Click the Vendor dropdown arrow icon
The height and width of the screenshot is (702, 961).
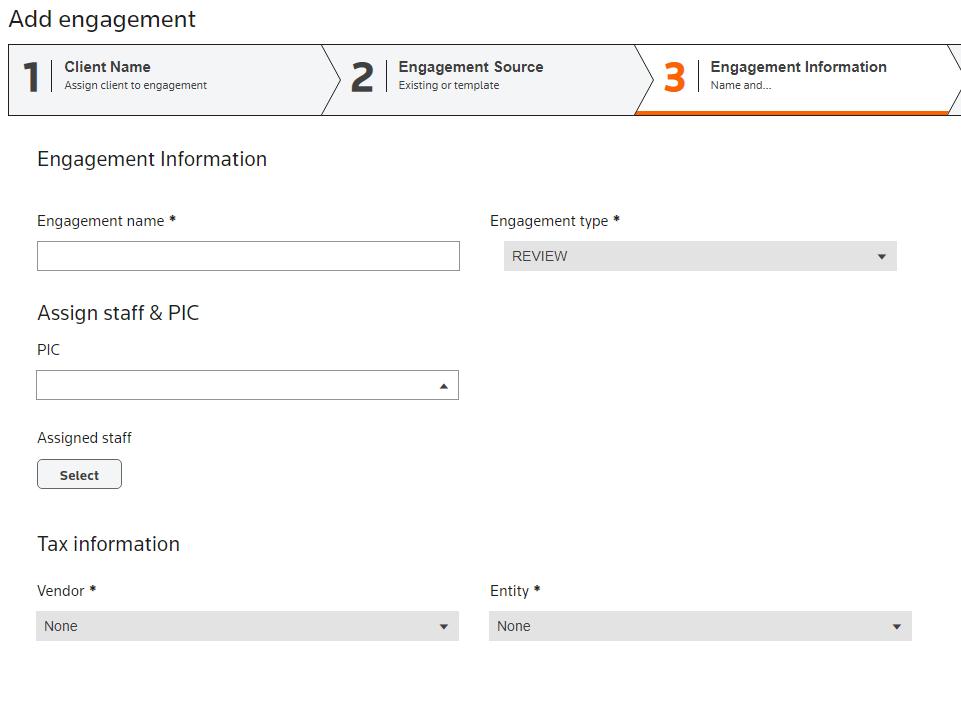443,627
